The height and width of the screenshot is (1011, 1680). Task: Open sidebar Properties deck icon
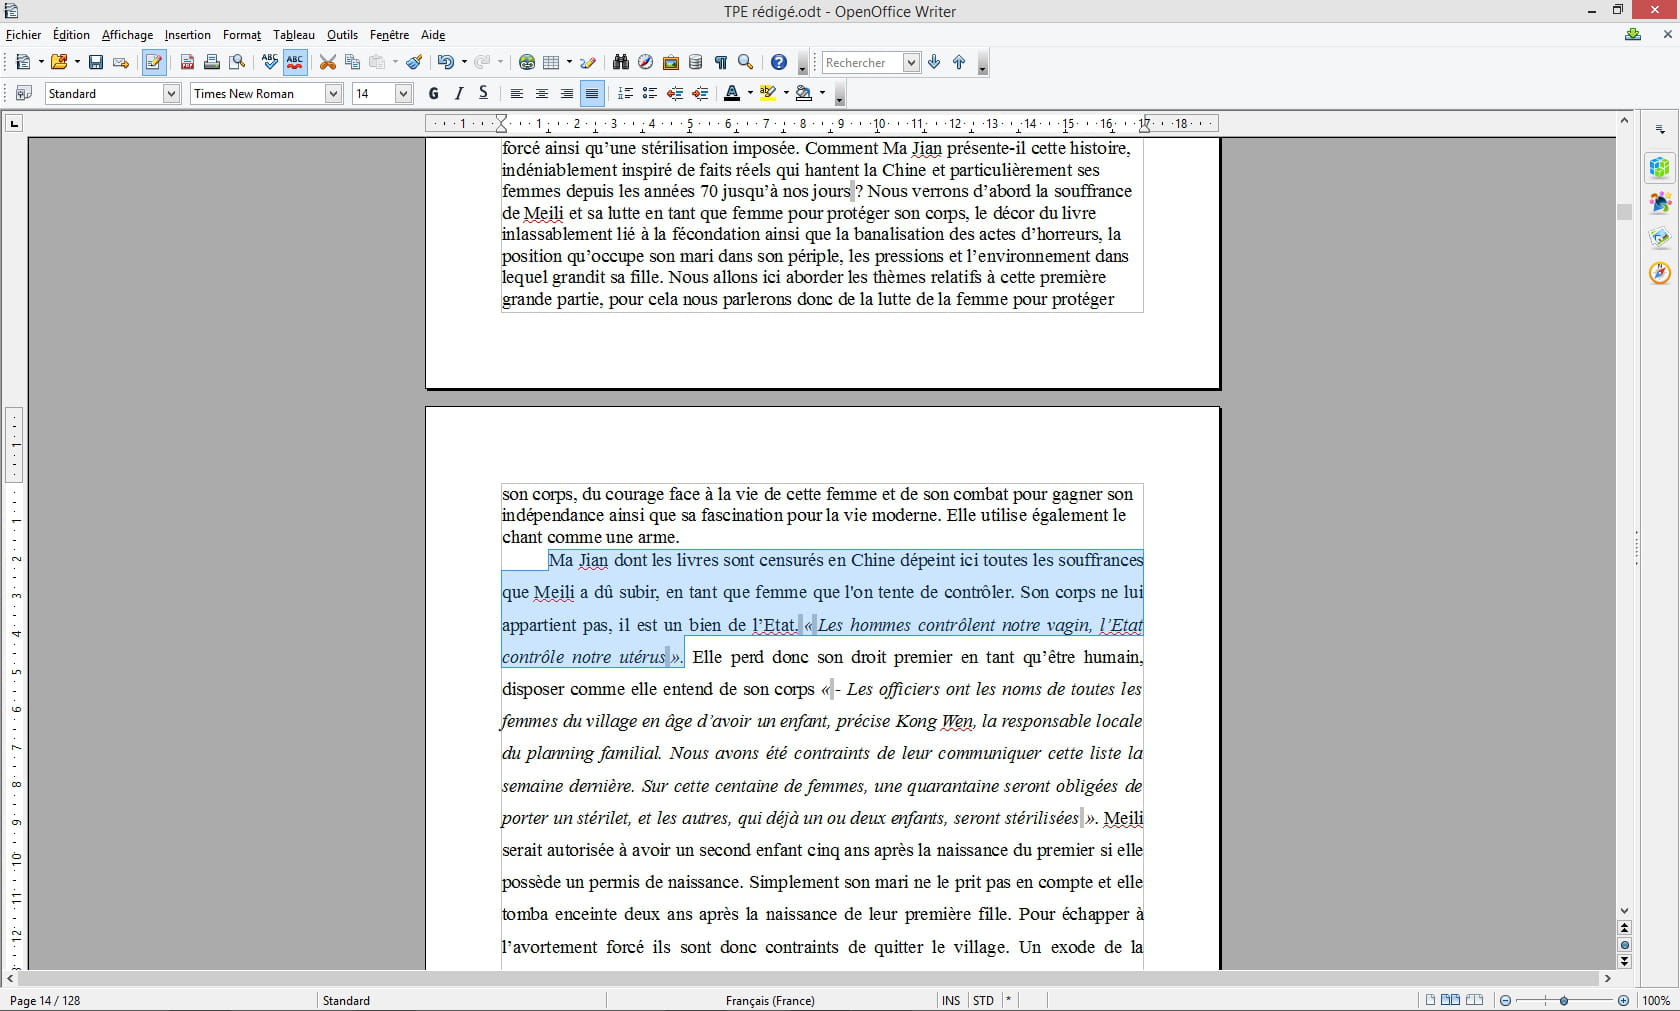1660,167
